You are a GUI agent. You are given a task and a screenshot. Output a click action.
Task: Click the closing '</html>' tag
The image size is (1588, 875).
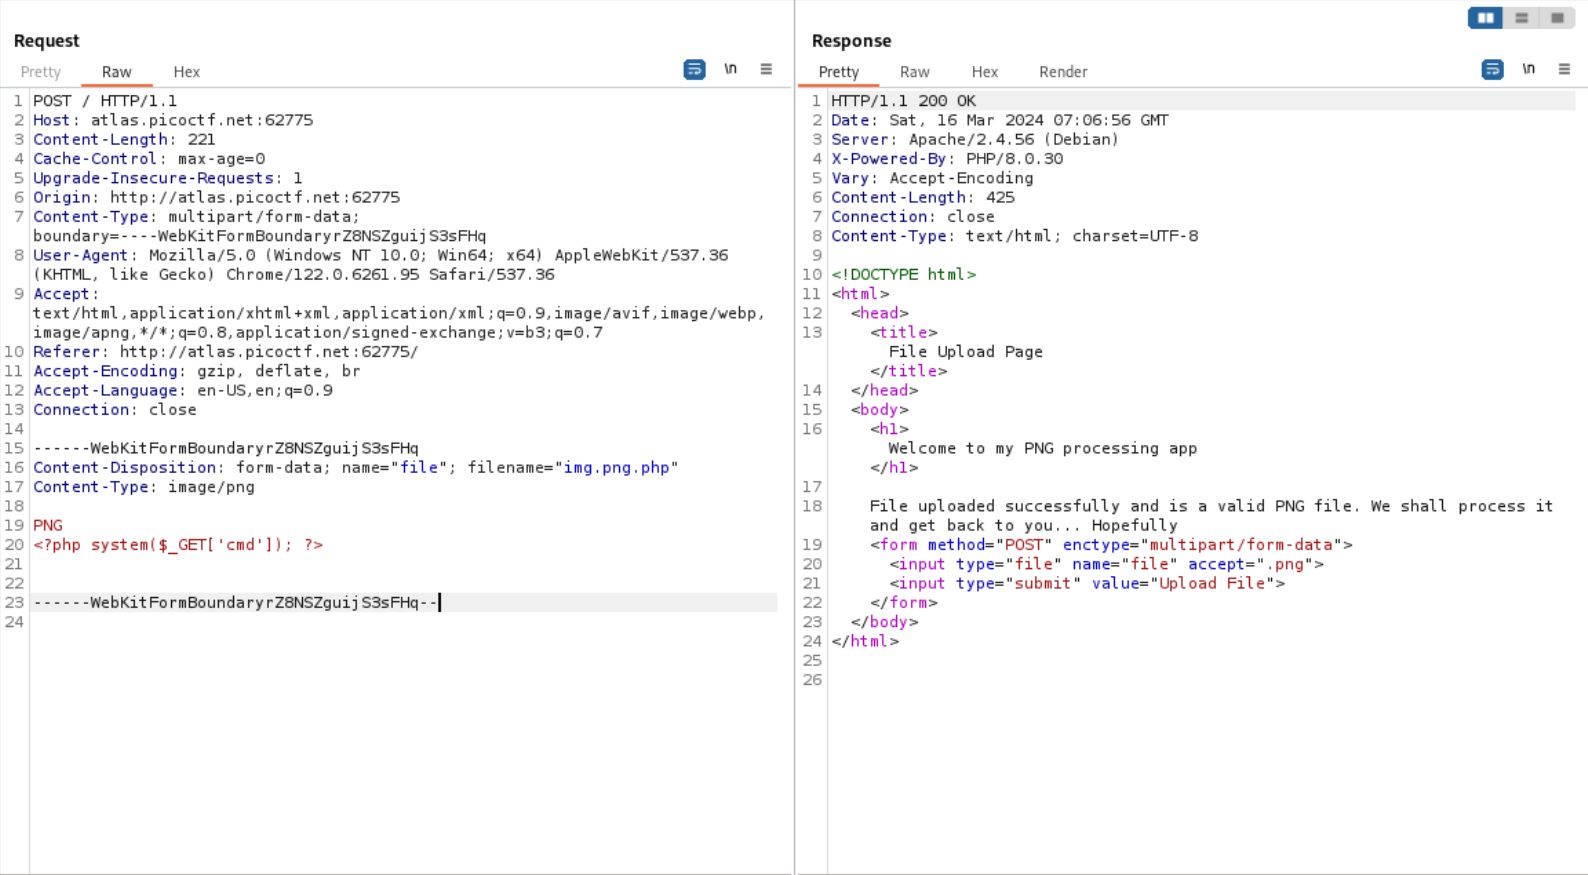click(x=865, y=642)
